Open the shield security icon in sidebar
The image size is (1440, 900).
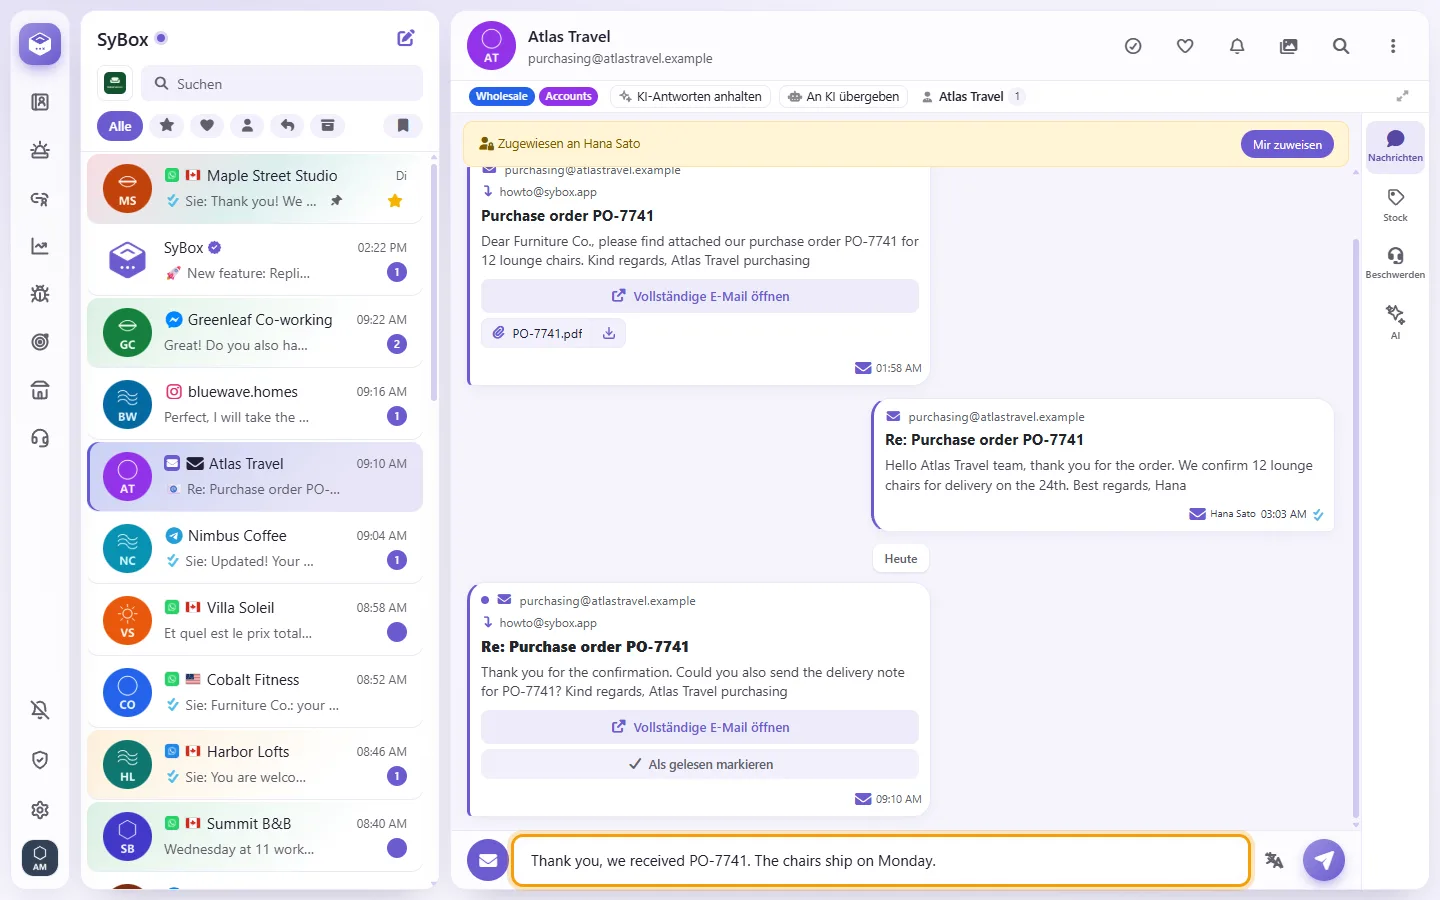pos(40,760)
